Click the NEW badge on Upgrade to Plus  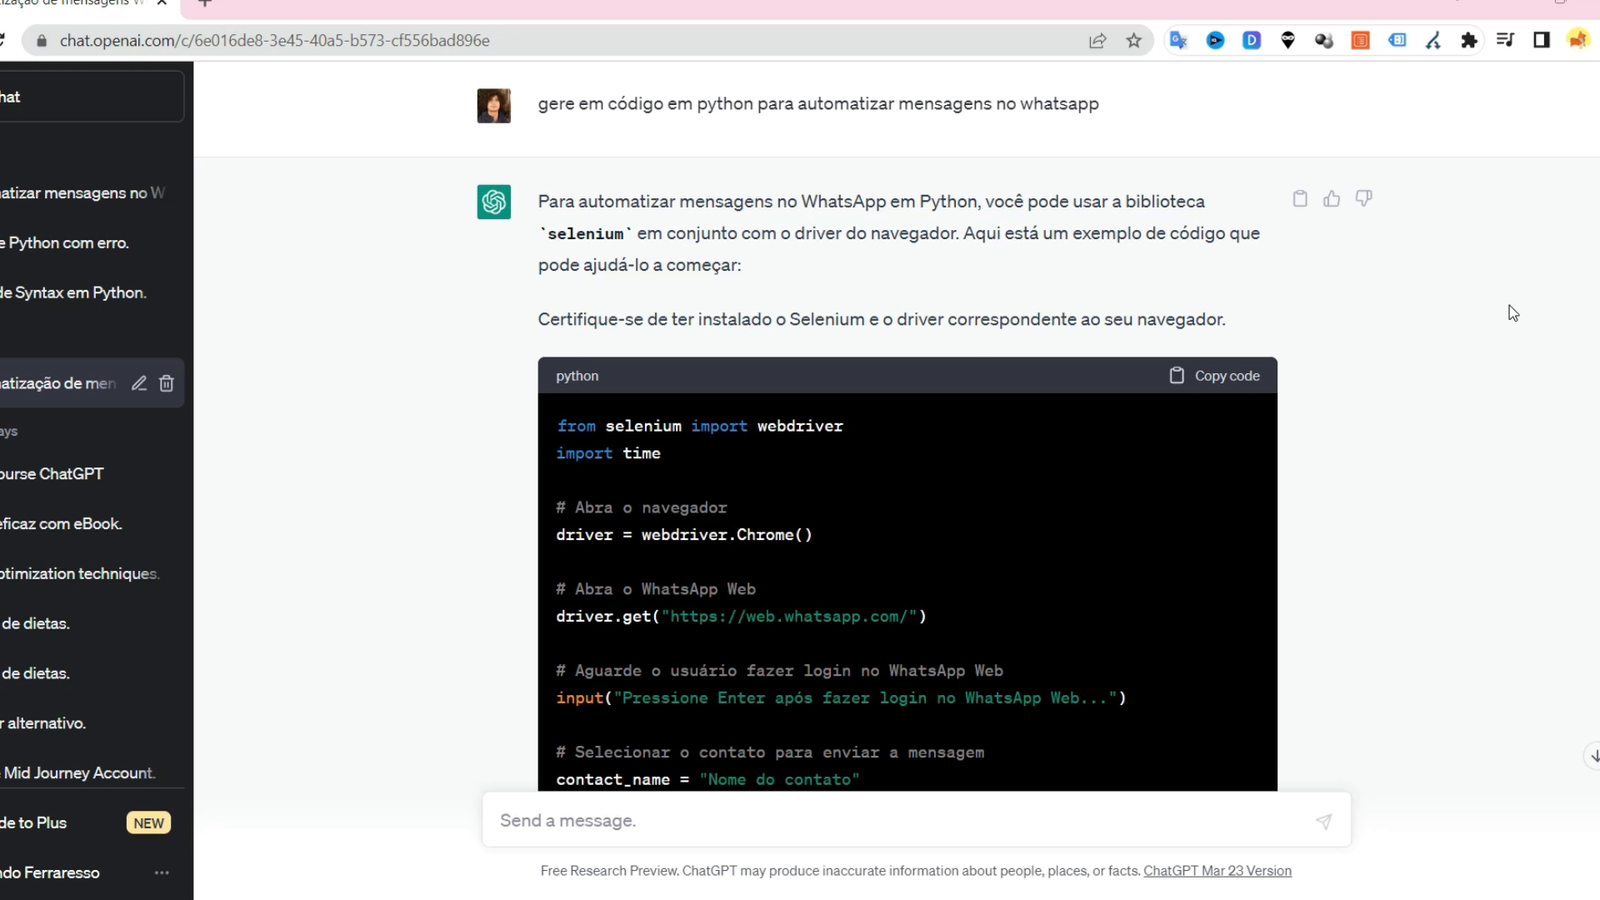[149, 823]
